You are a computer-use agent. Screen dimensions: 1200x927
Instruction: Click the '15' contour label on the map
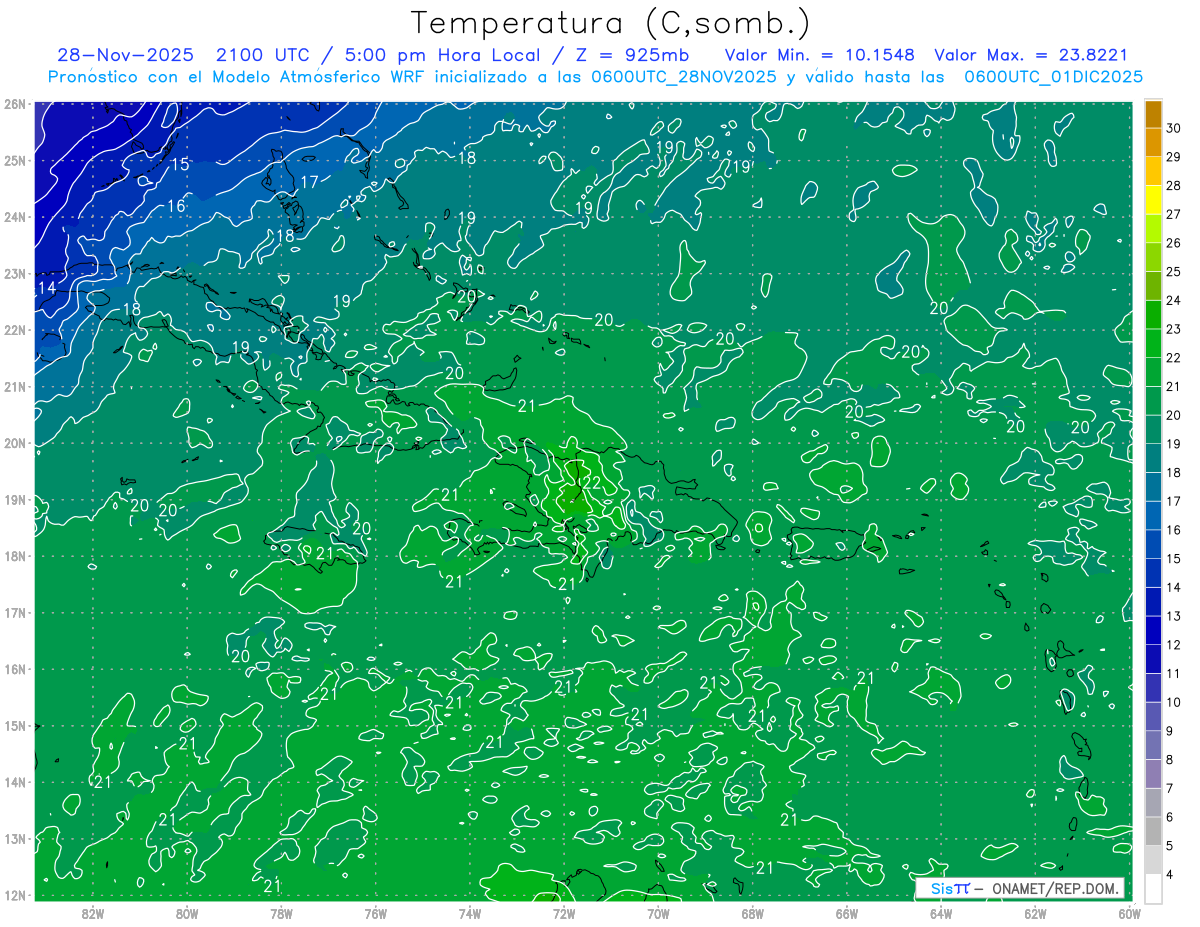(179, 164)
